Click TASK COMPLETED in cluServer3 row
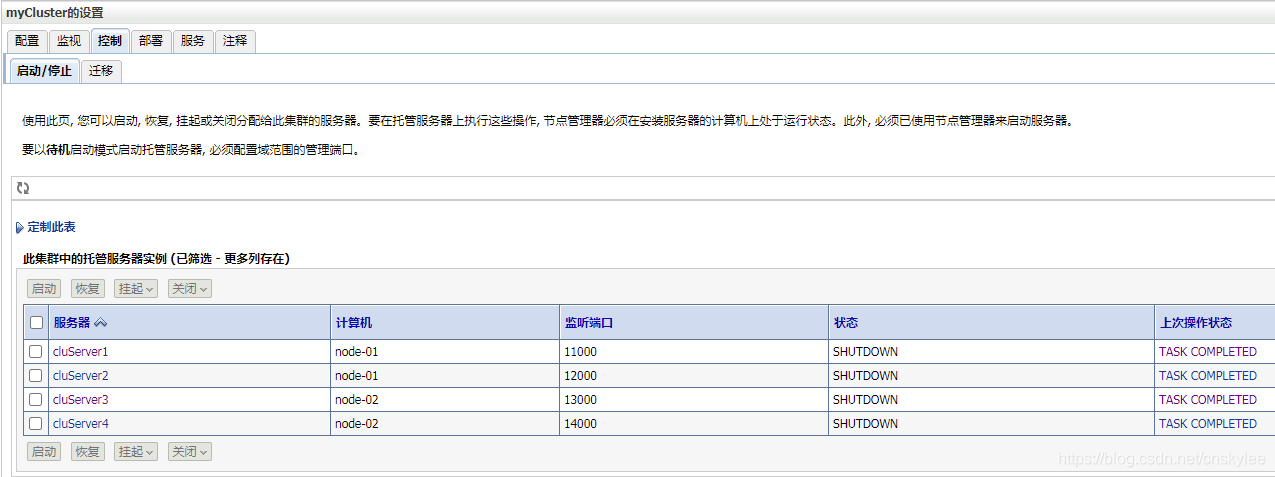The width and height of the screenshot is (1275, 477). (x=1208, y=400)
